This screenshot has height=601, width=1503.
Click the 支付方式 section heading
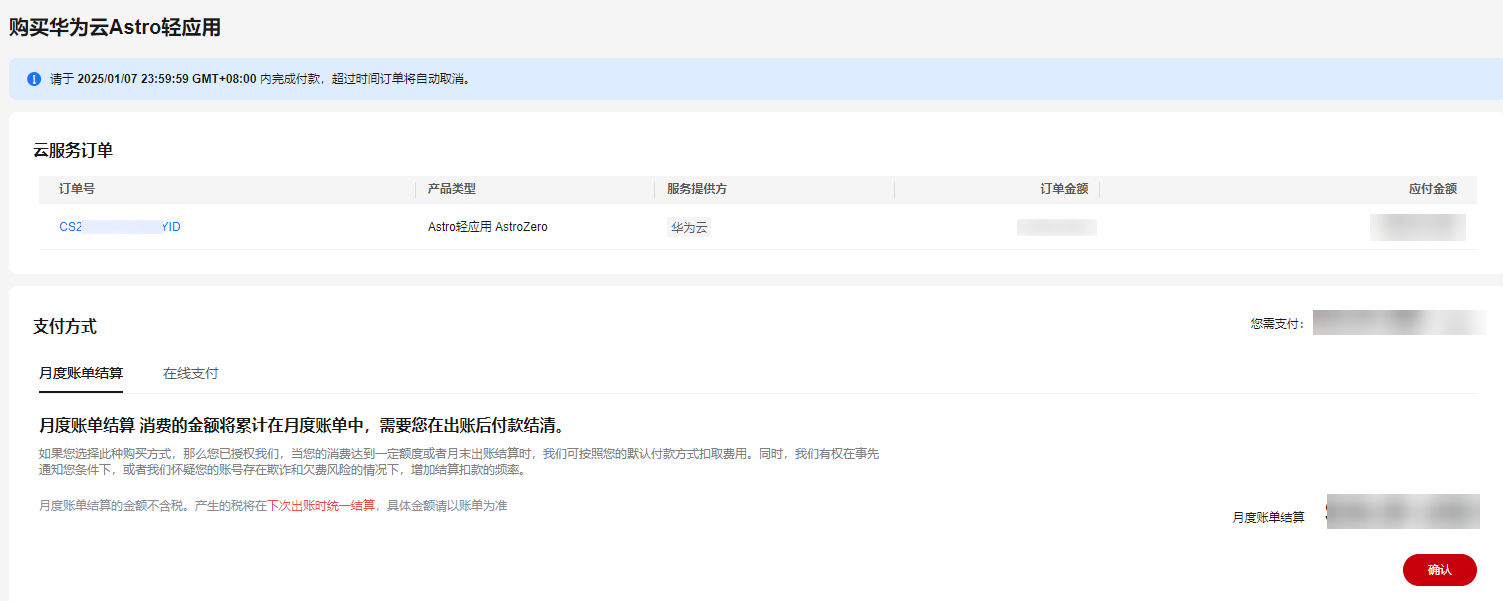[65, 326]
